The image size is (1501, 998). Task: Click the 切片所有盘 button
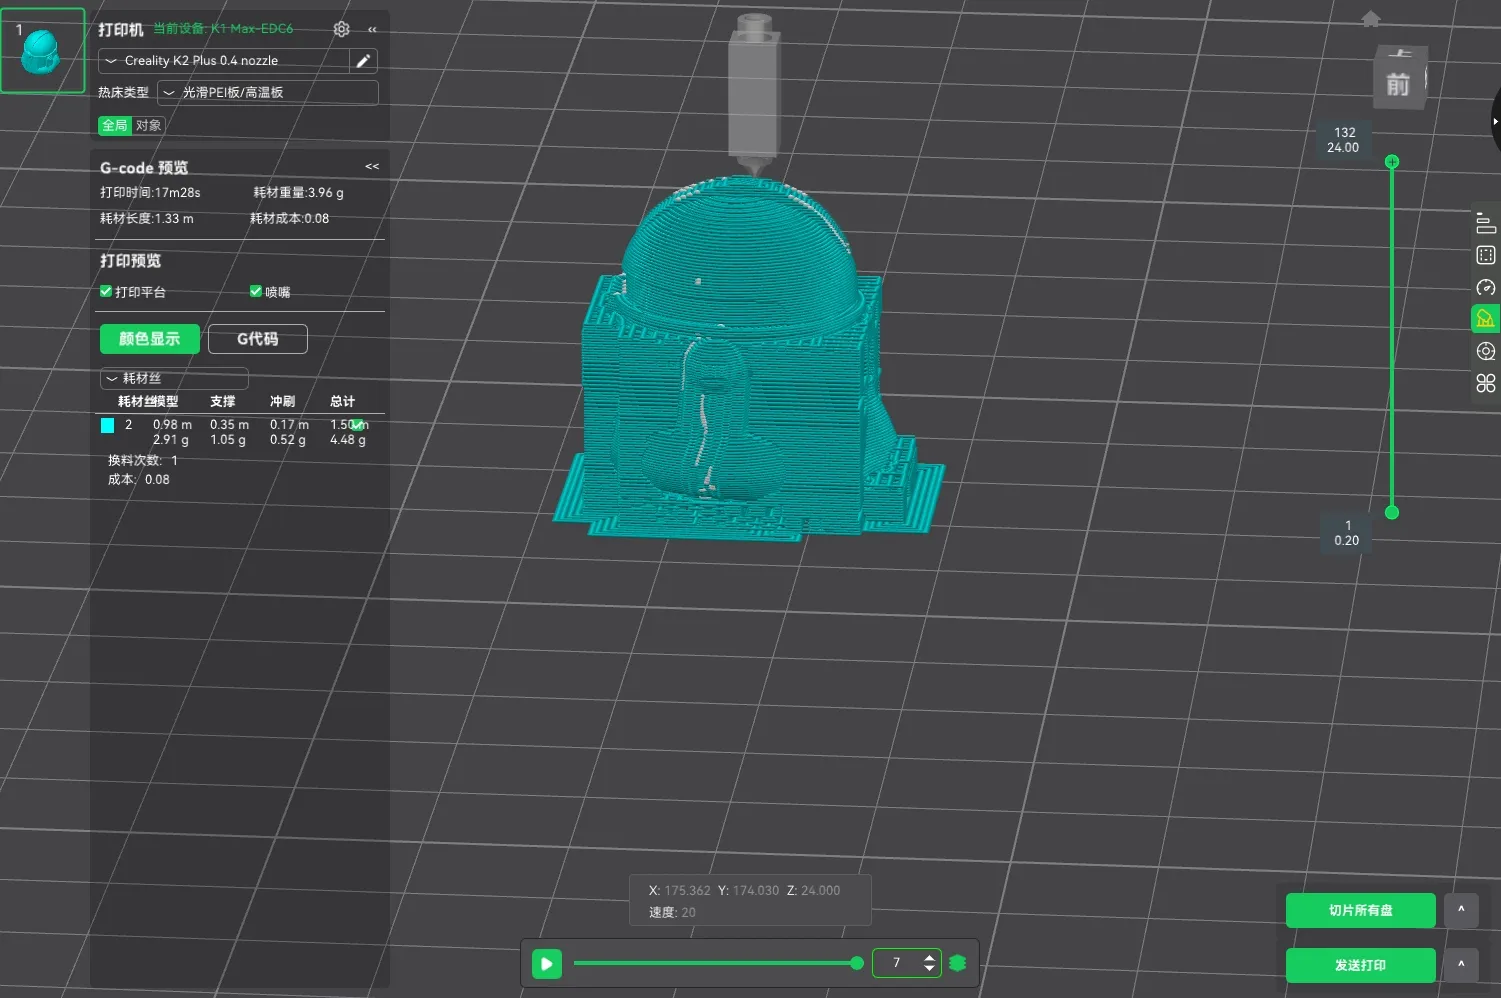click(x=1361, y=911)
